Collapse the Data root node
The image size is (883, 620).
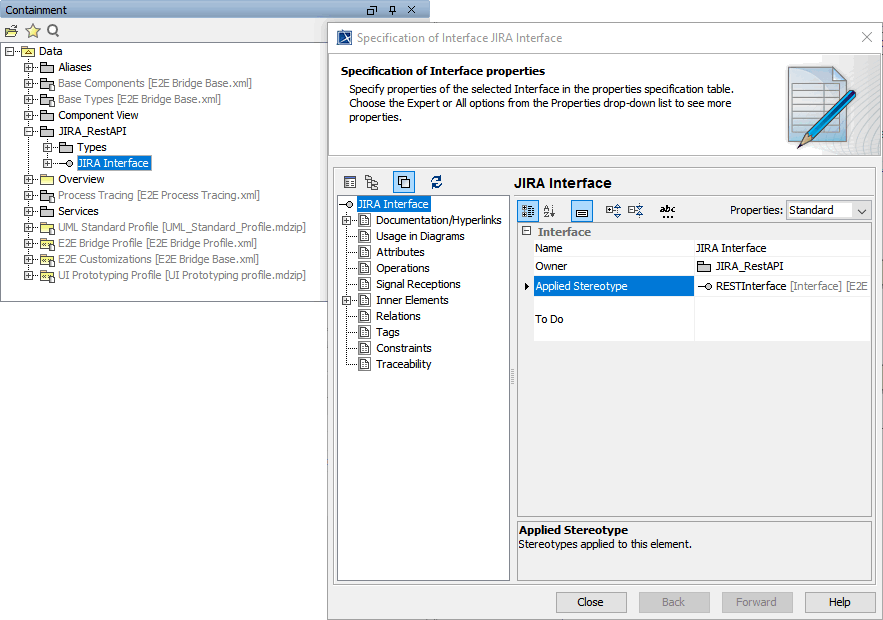[7, 50]
